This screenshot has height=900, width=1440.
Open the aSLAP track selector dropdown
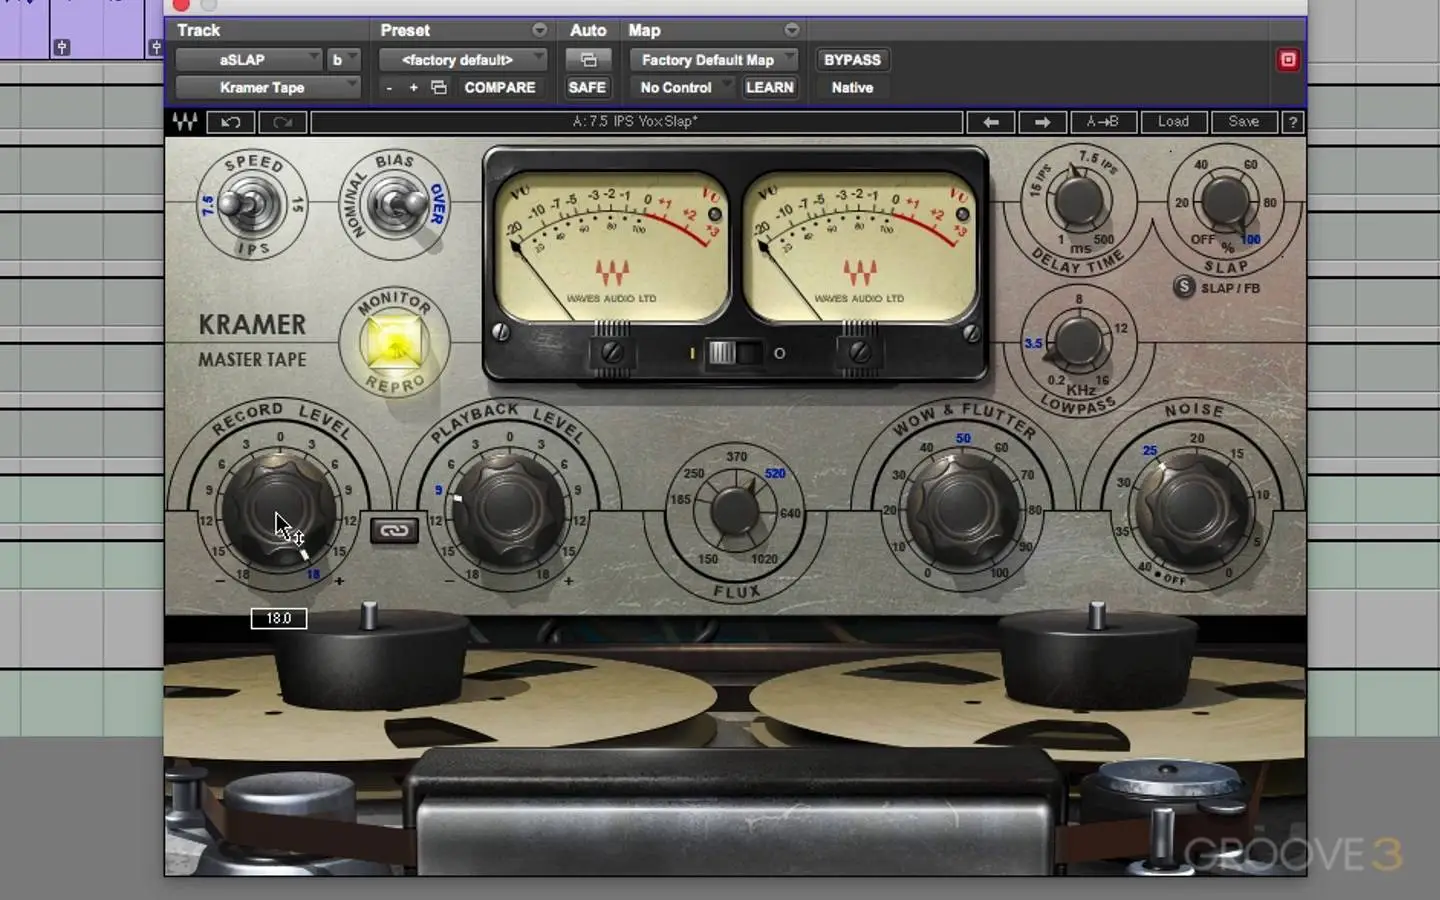(249, 60)
